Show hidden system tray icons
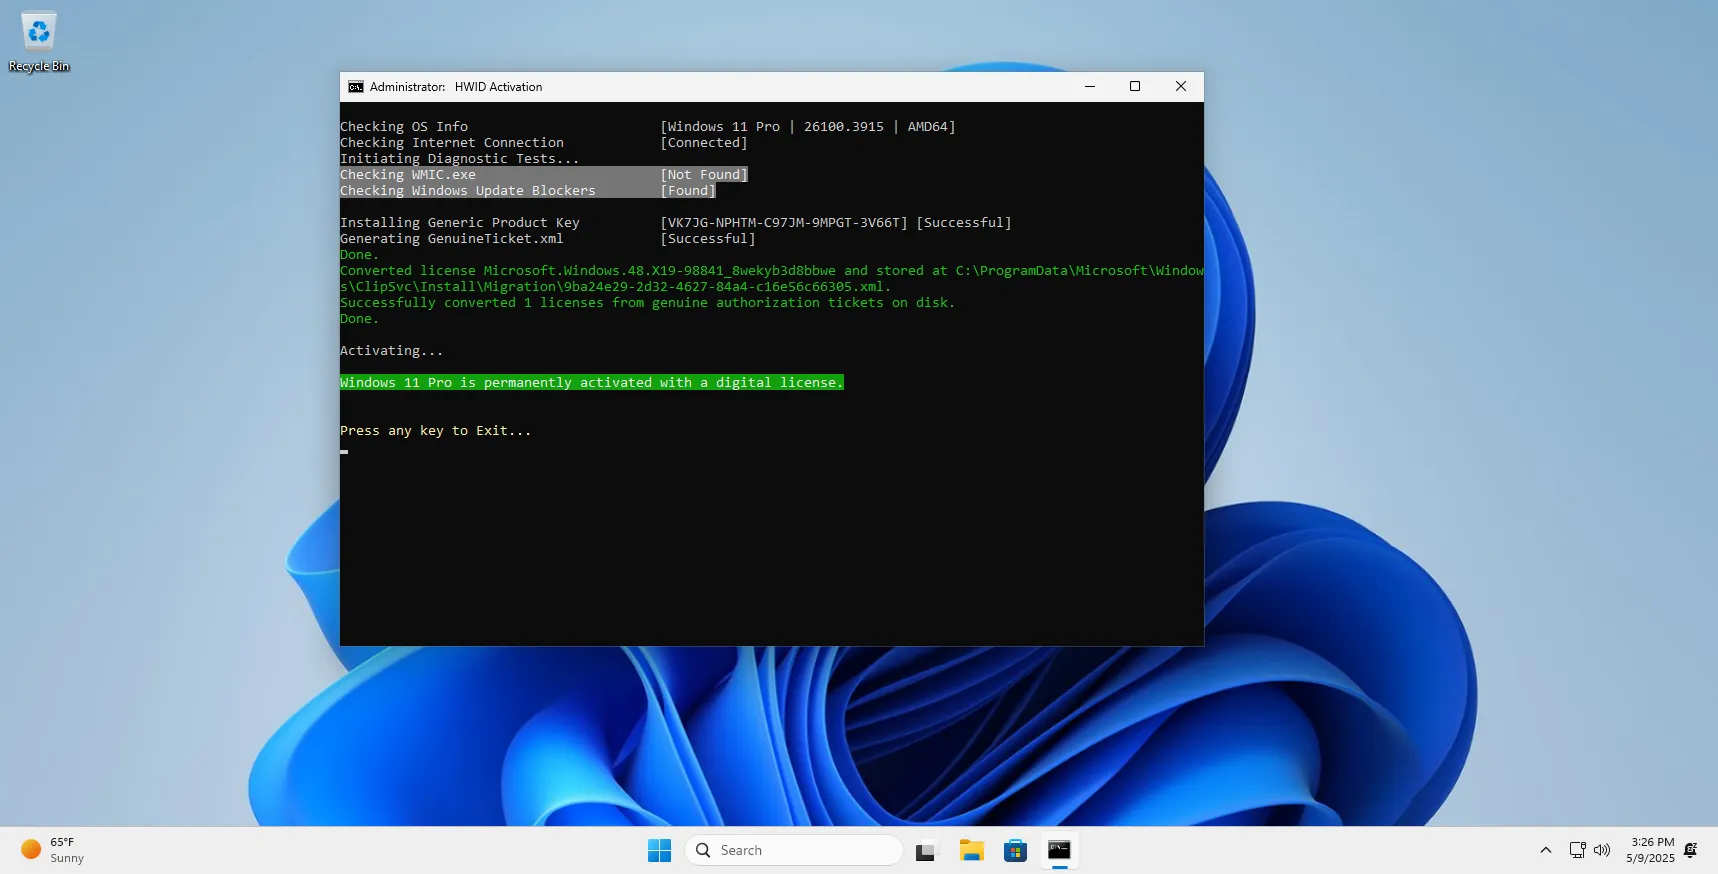Screen dimensions: 1718x874 coord(1546,850)
